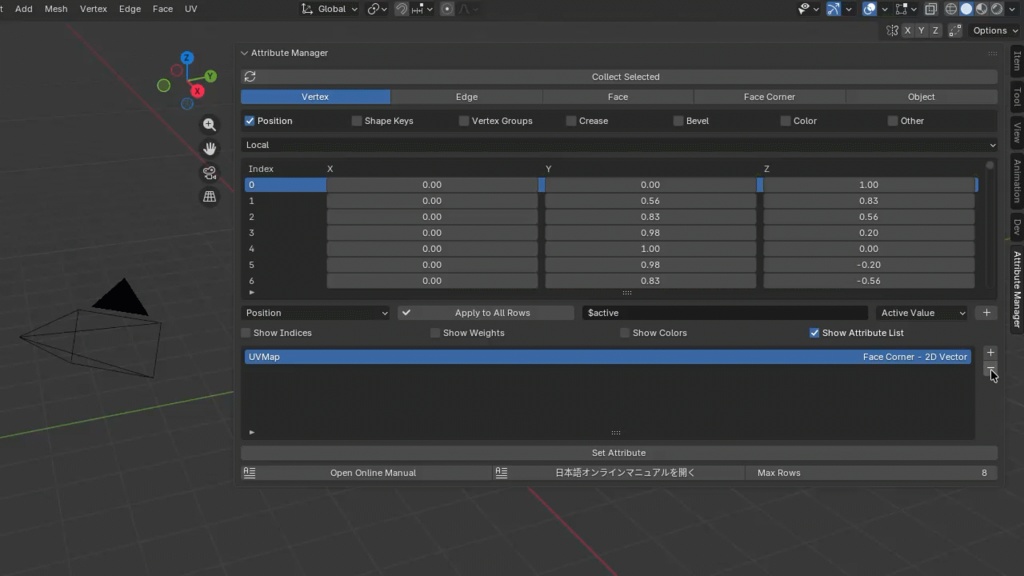Open the Mesh menu in the menu bar
This screenshot has height=576, width=1024.
55,9
